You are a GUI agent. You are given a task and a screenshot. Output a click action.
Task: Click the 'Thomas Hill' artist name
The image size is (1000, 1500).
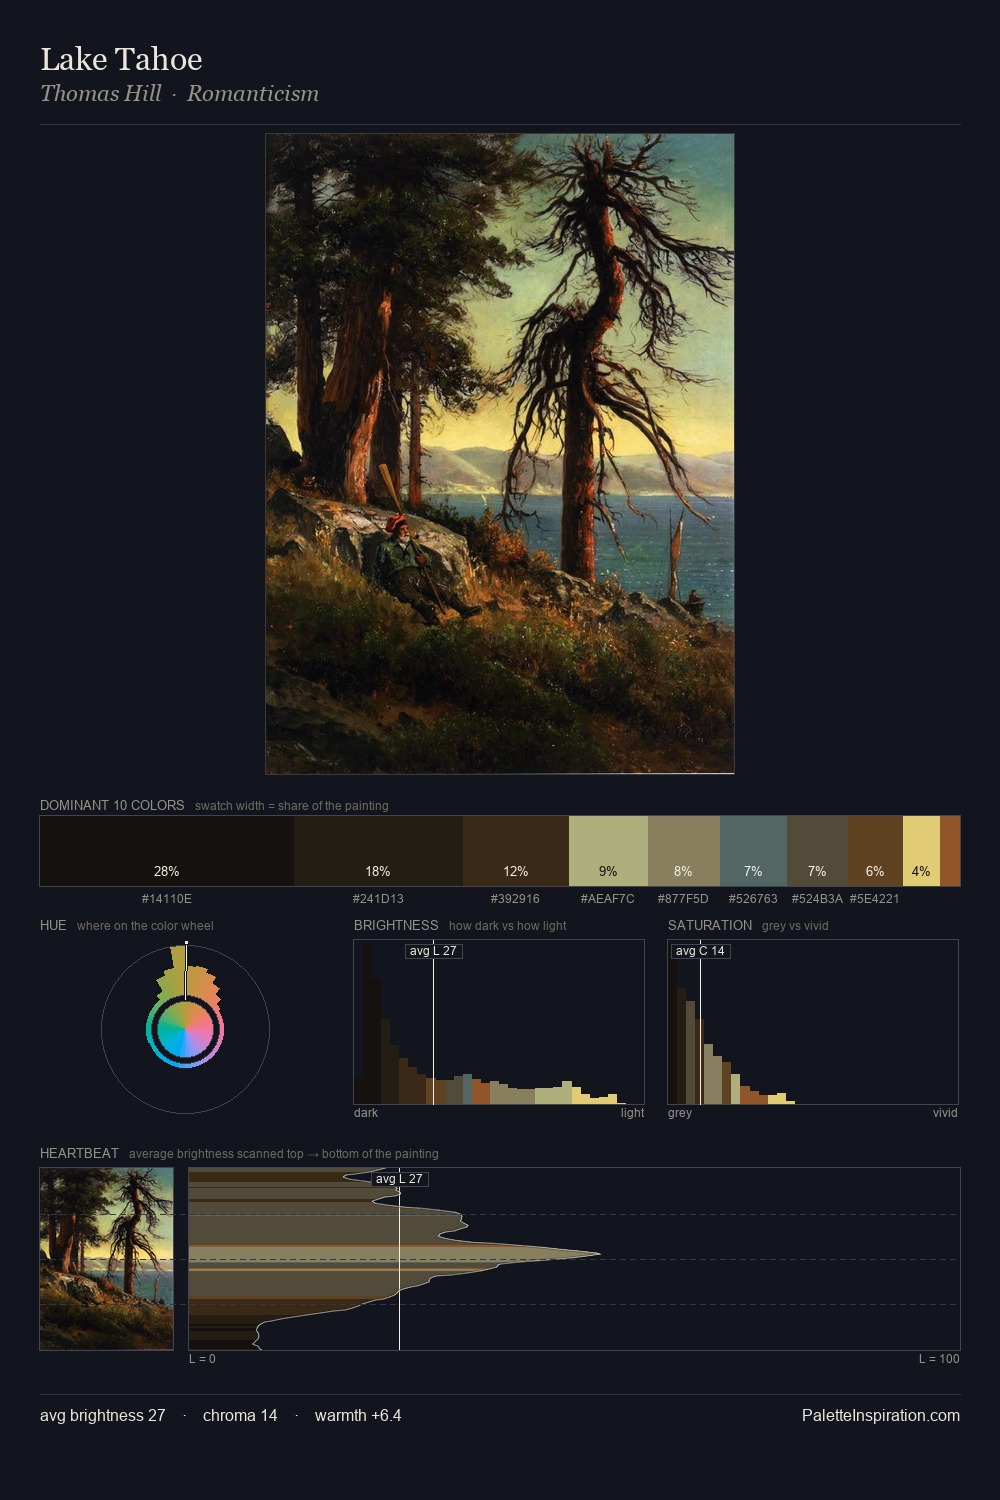point(100,93)
